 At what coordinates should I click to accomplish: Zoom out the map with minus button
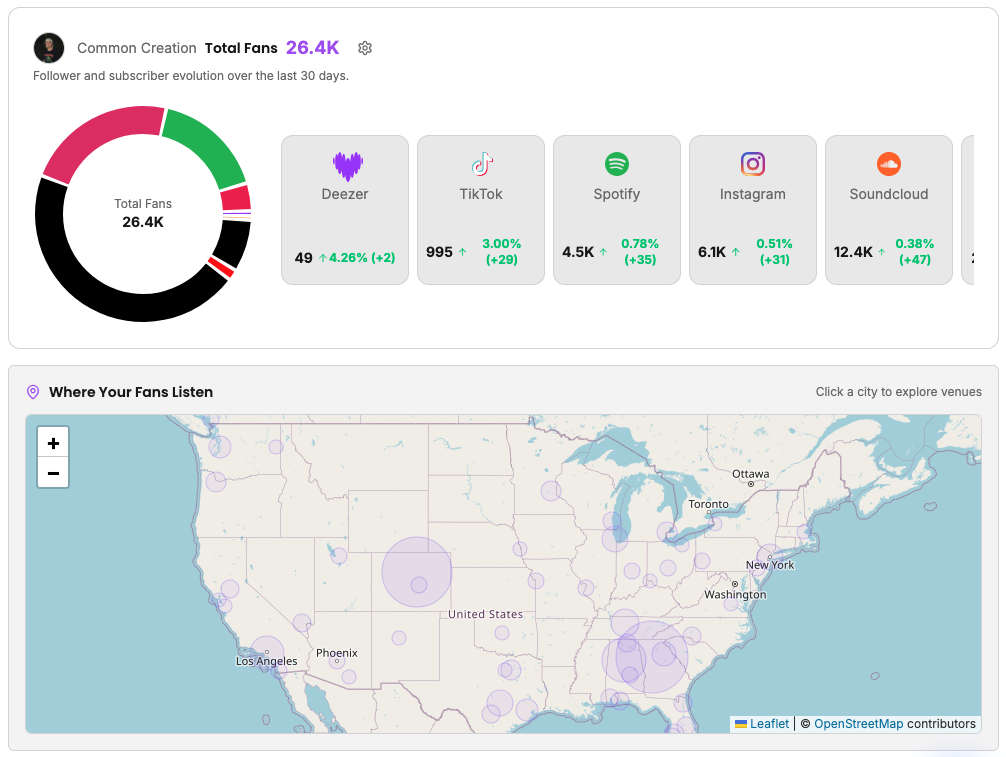click(x=53, y=473)
